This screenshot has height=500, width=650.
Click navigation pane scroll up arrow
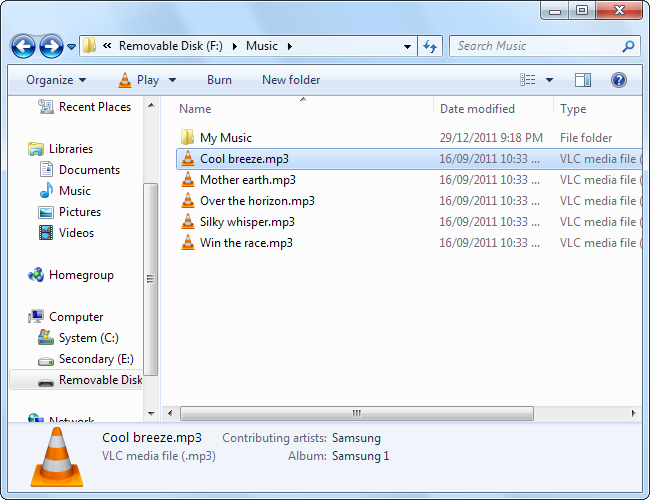pyautogui.click(x=151, y=105)
